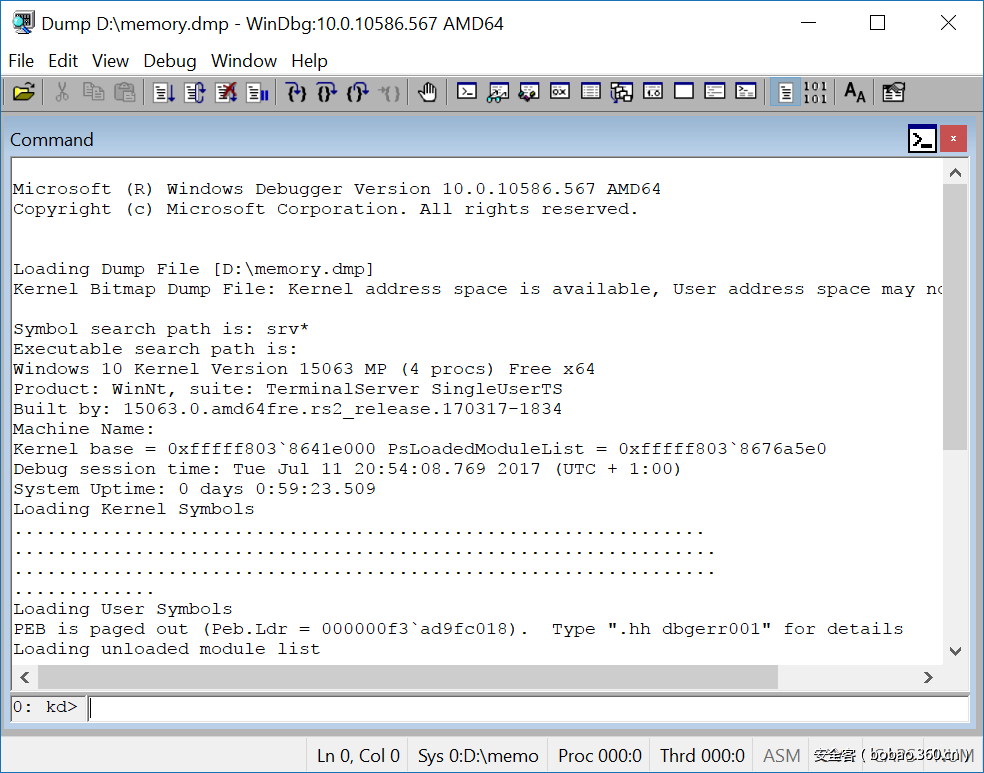Click the 'Loading unloaded module list' line

166,649
